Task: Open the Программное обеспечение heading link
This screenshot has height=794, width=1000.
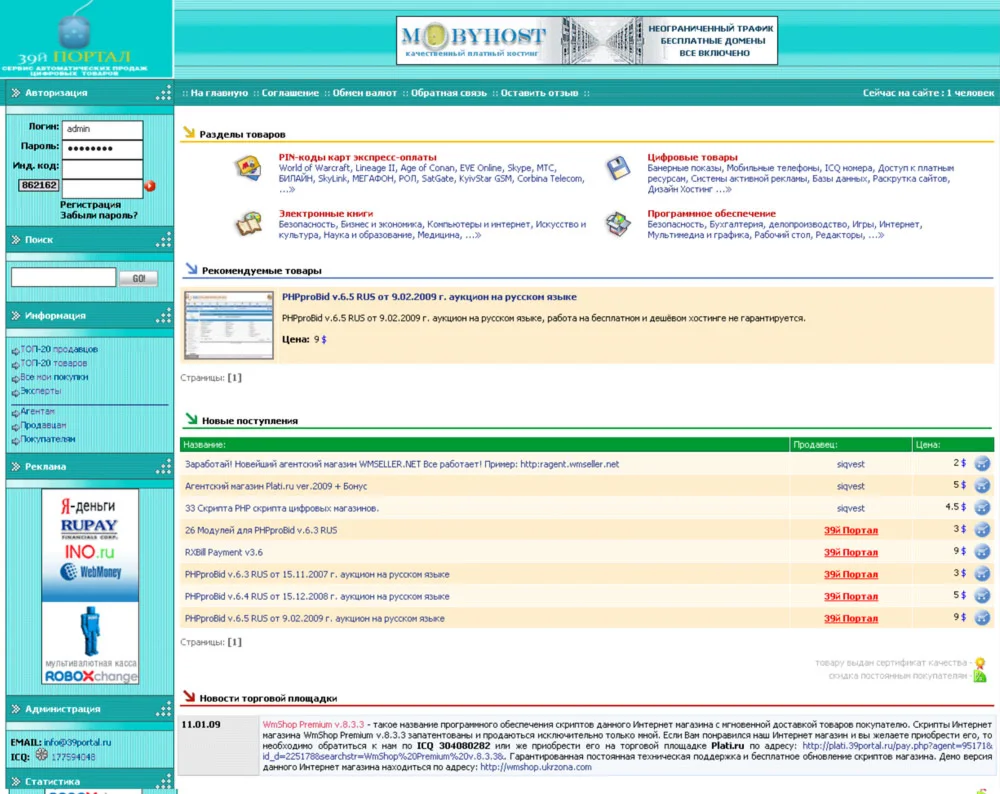Action: pos(711,213)
